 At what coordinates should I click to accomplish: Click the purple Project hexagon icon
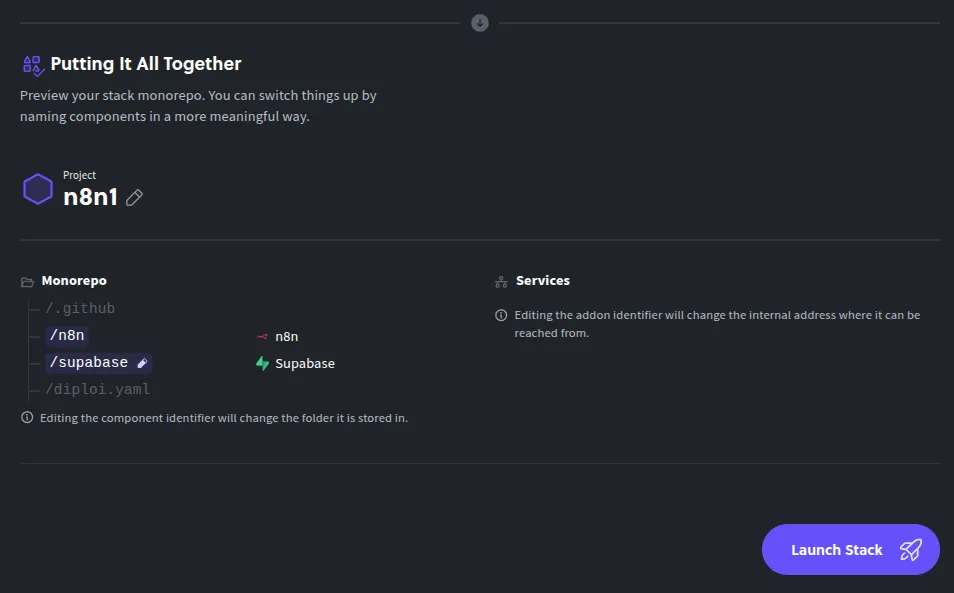(x=38, y=188)
